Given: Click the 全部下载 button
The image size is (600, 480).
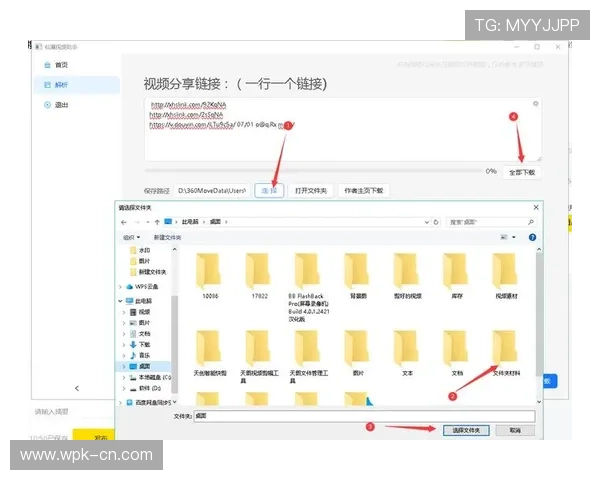Looking at the screenshot, I should click(522, 172).
